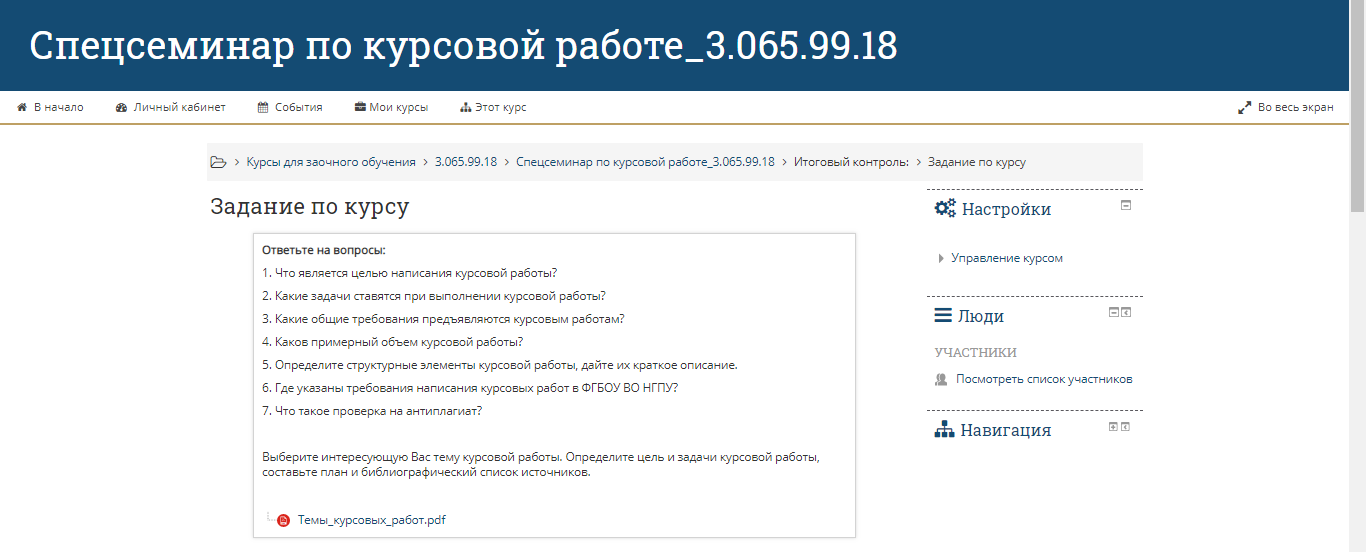The width and height of the screenshot is (1366, 552).
Task: Dock the Люди block to the side
Action: pos(1126,312)
